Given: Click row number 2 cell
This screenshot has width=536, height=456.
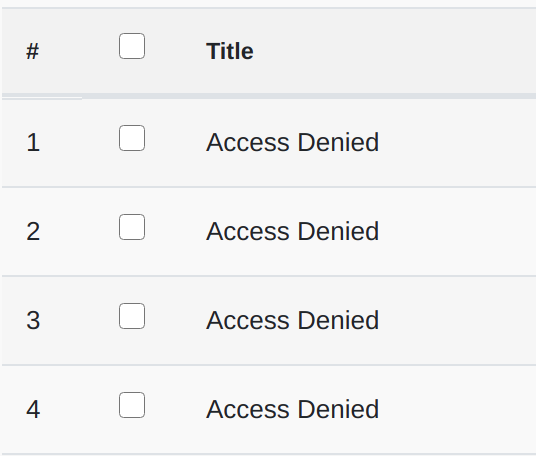Looking at the screenshot, I should (33, 231).
